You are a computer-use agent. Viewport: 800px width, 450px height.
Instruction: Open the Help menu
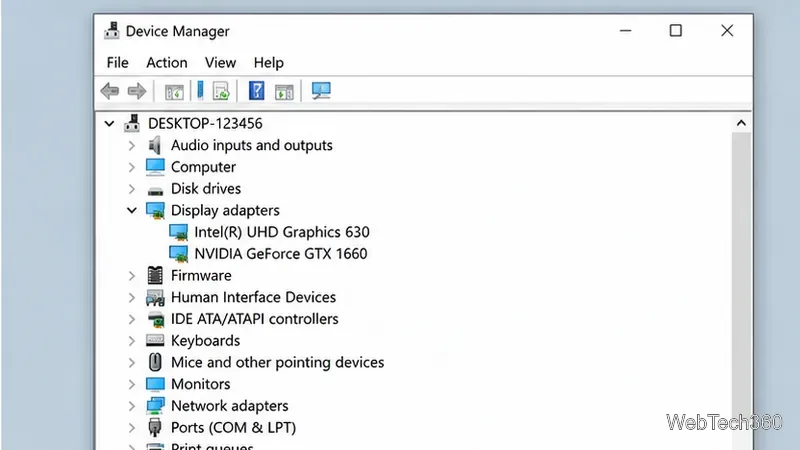tap(268, 63)
